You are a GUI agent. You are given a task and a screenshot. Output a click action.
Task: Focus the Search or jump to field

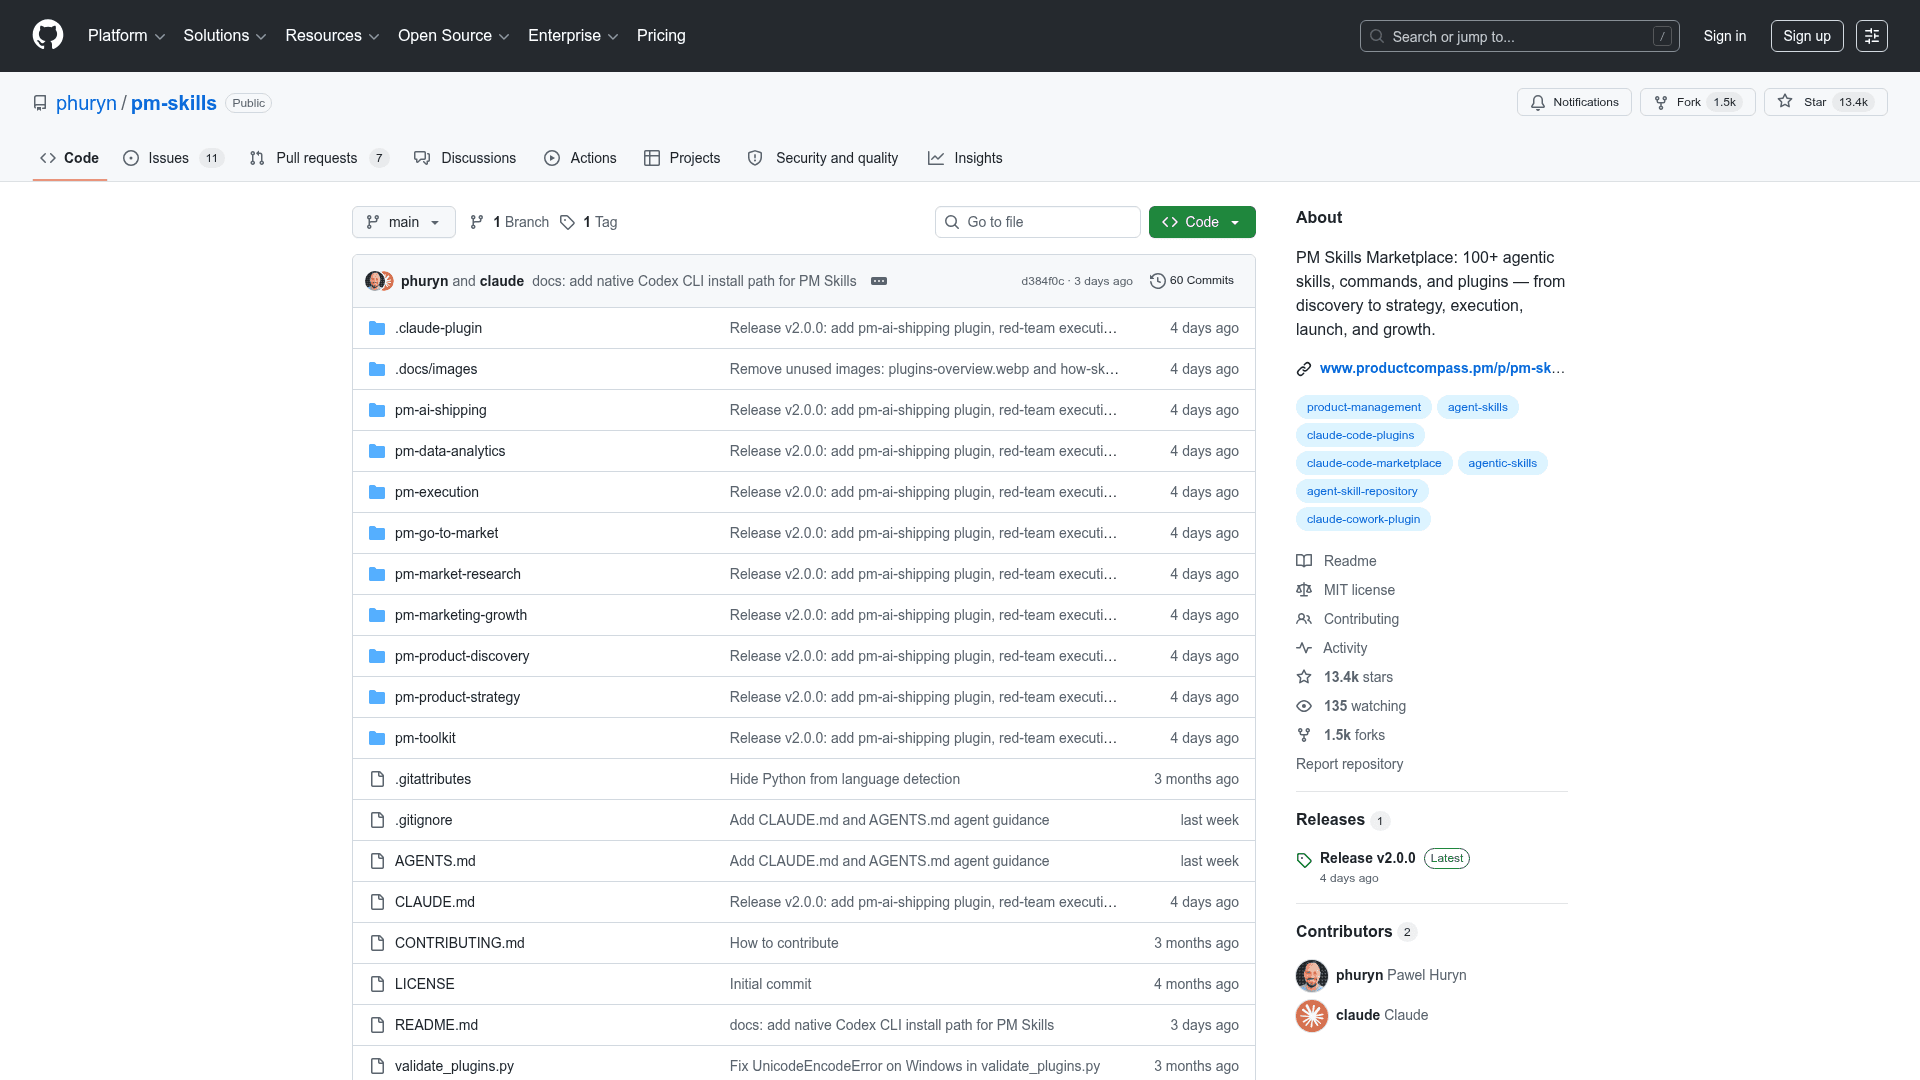click(1519, 36)
